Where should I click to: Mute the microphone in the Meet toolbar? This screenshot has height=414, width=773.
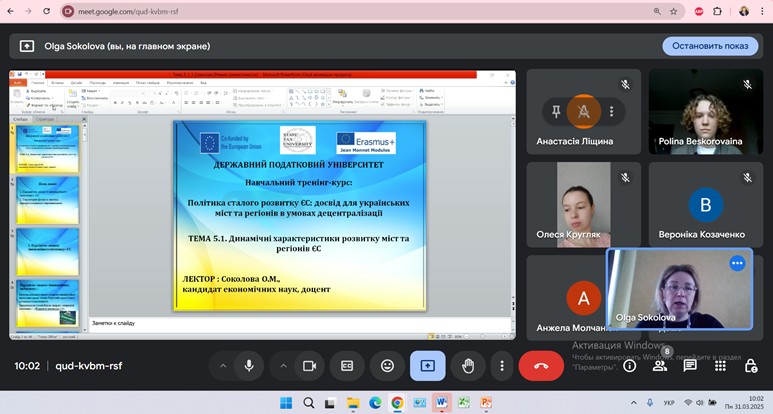coord(249,366)
